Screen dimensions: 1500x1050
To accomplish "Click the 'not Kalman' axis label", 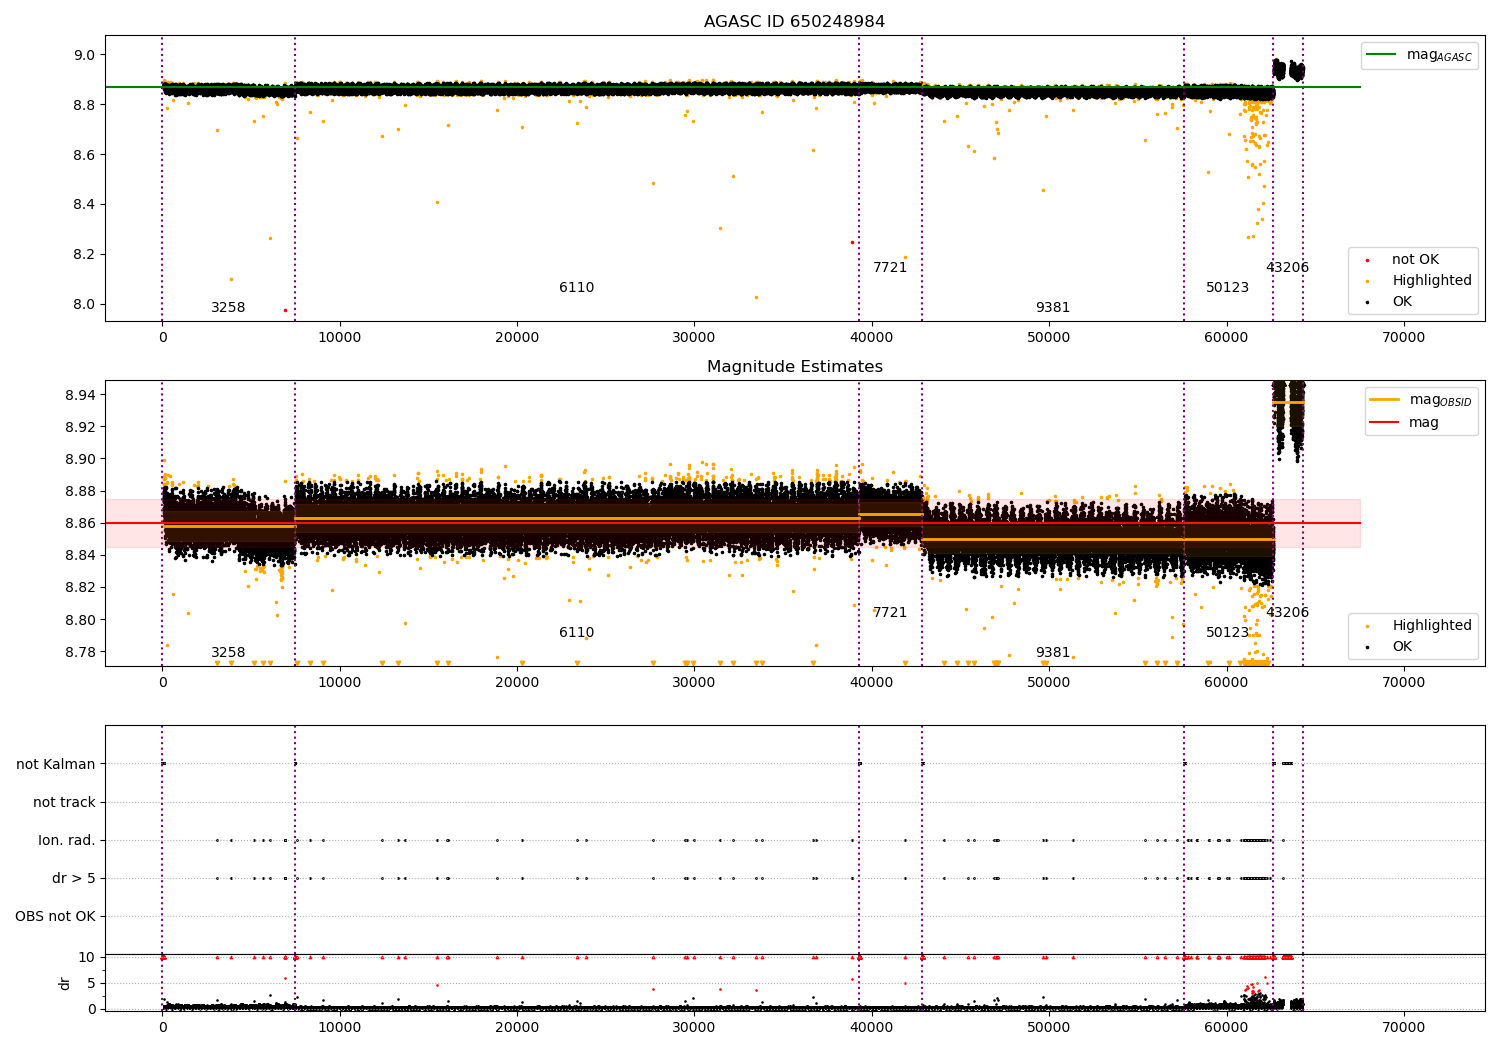I will (56, 765).
